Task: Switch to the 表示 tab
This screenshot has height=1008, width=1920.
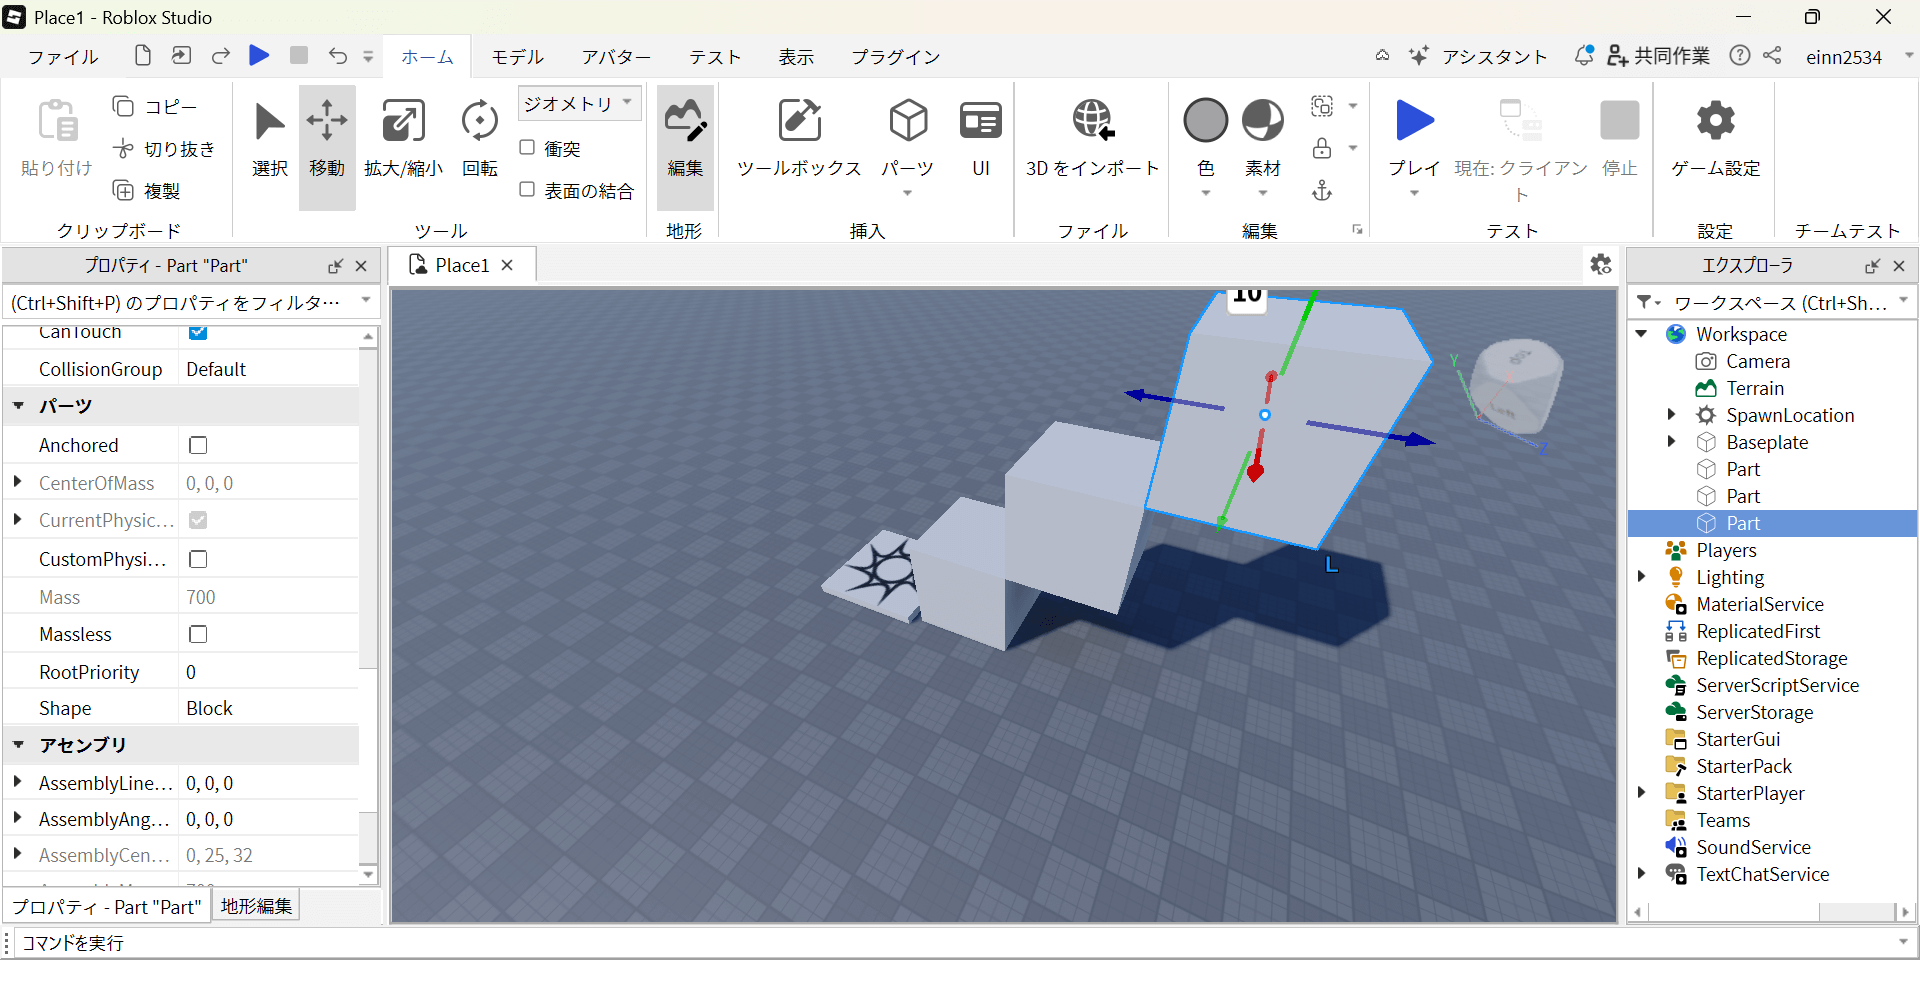Action: (x=796, y=57)
